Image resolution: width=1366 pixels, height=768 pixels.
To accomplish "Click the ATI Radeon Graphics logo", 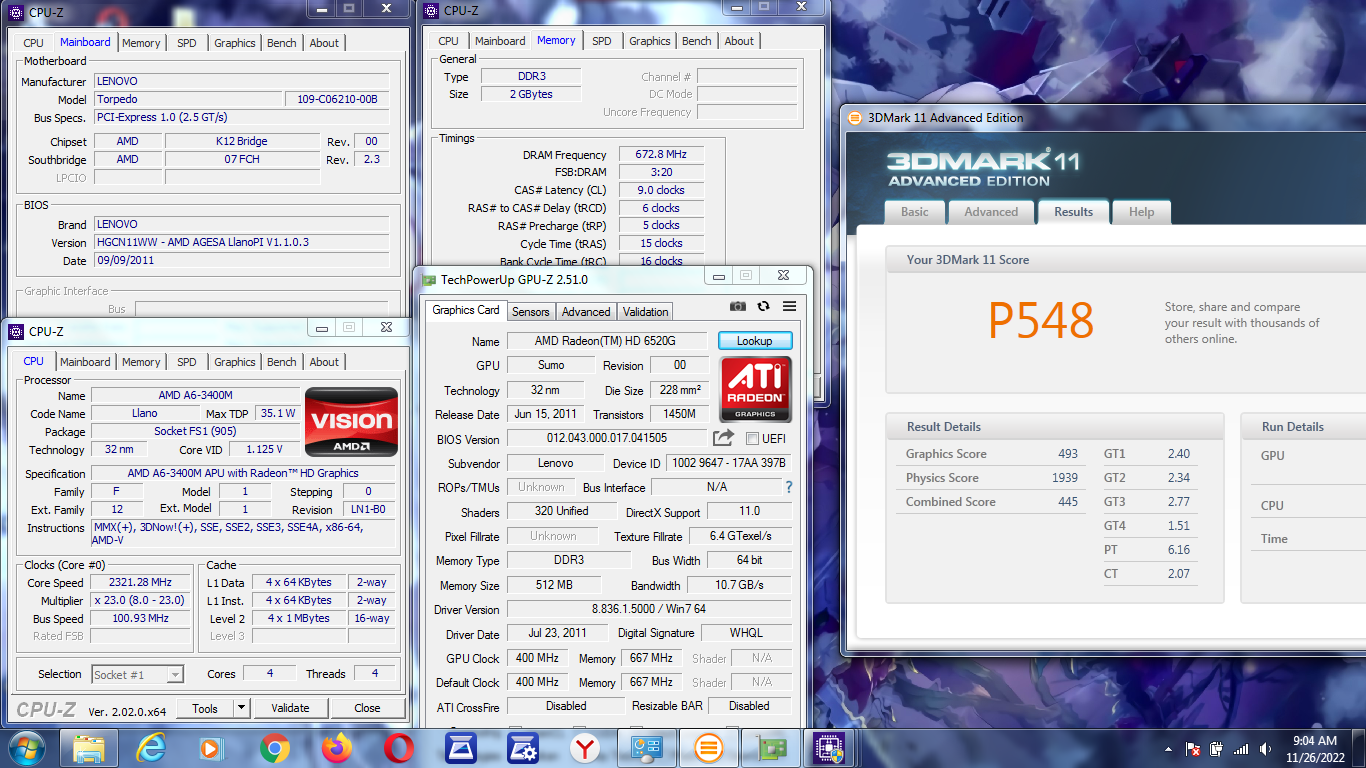I will tap(755, 389).
